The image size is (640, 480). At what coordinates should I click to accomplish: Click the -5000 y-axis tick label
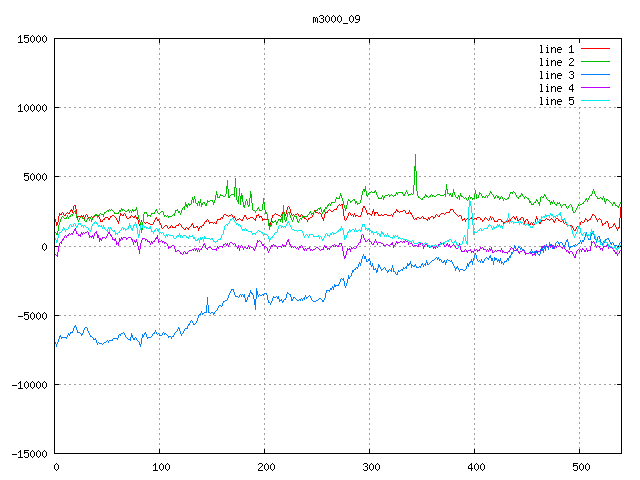tap(31, 316)
